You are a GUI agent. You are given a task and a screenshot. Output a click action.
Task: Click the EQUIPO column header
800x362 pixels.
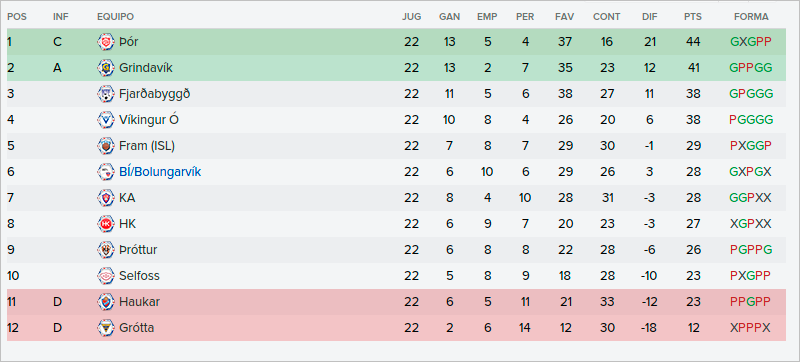[115, 17]
